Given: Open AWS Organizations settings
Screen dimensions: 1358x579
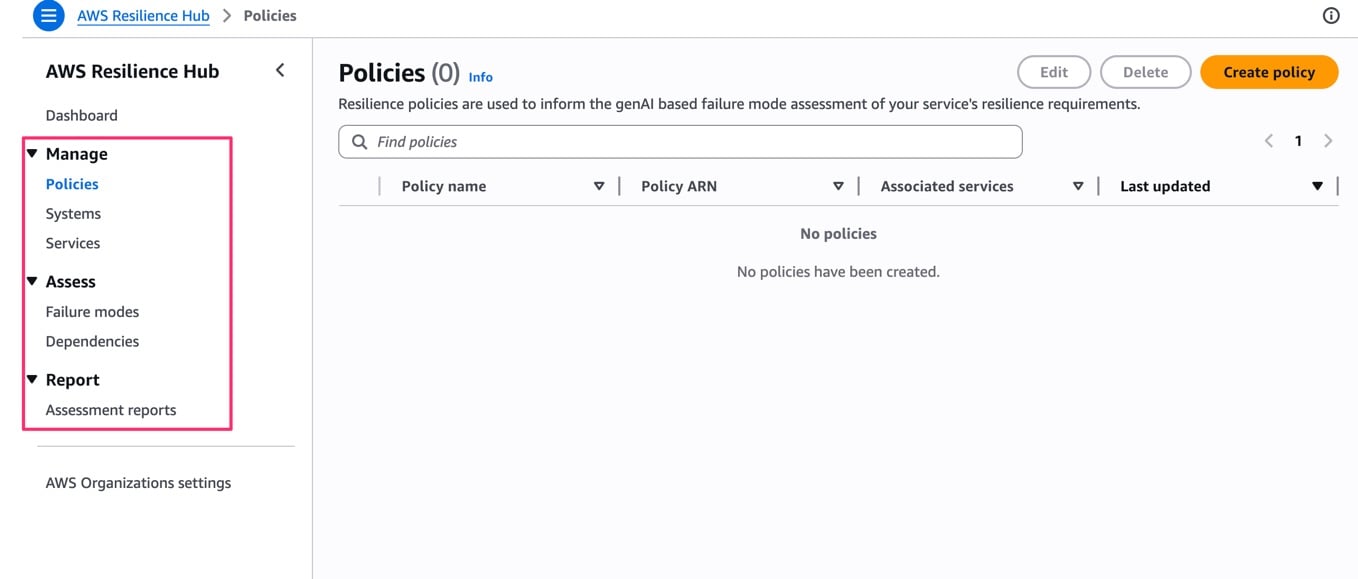Looking at the screenshot, I should 138,483.
